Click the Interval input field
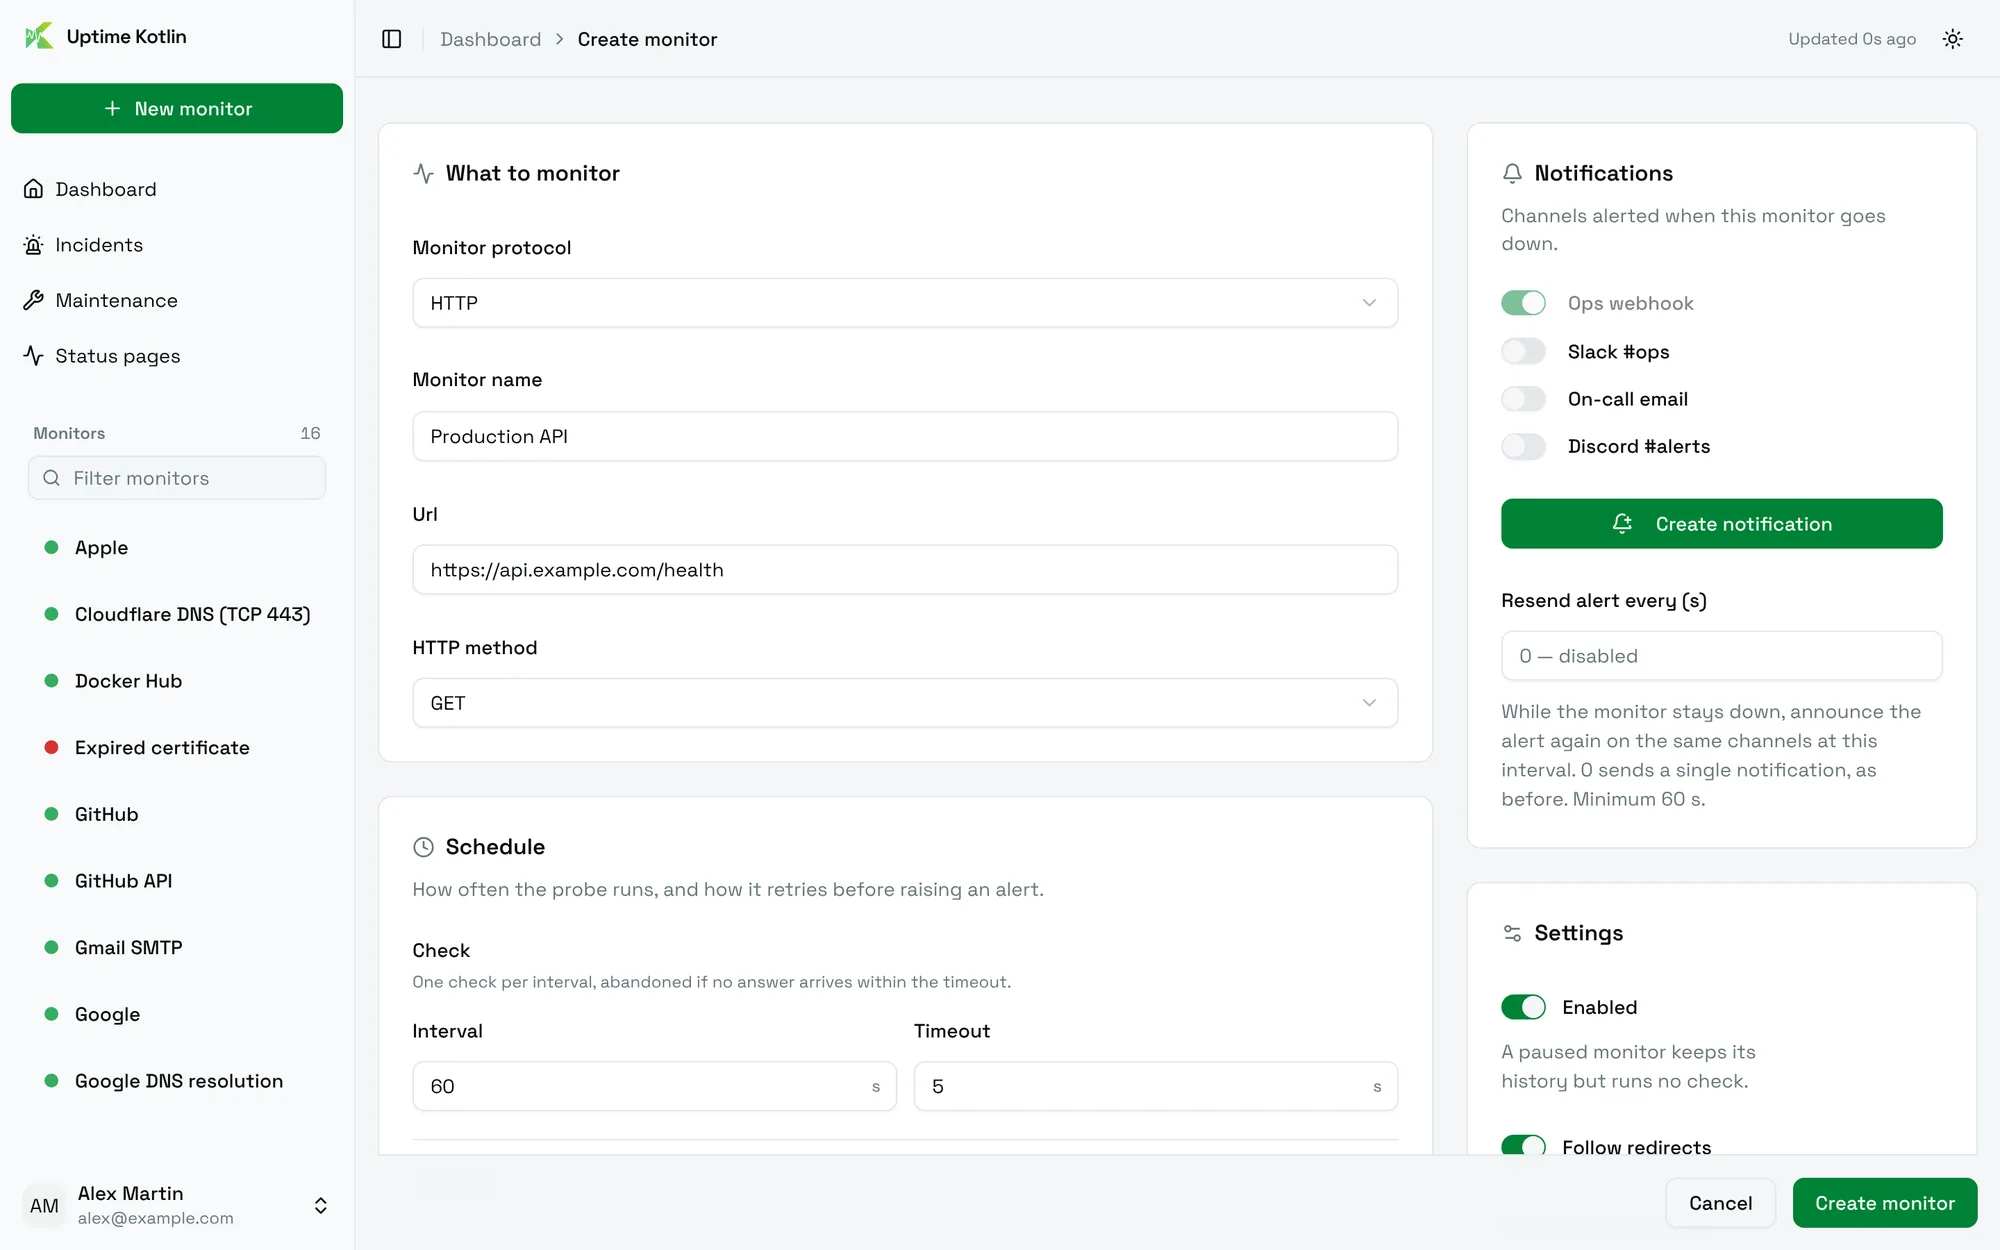The image size is (2000, 1250). pyautogui.click(x=654, y=1086)
